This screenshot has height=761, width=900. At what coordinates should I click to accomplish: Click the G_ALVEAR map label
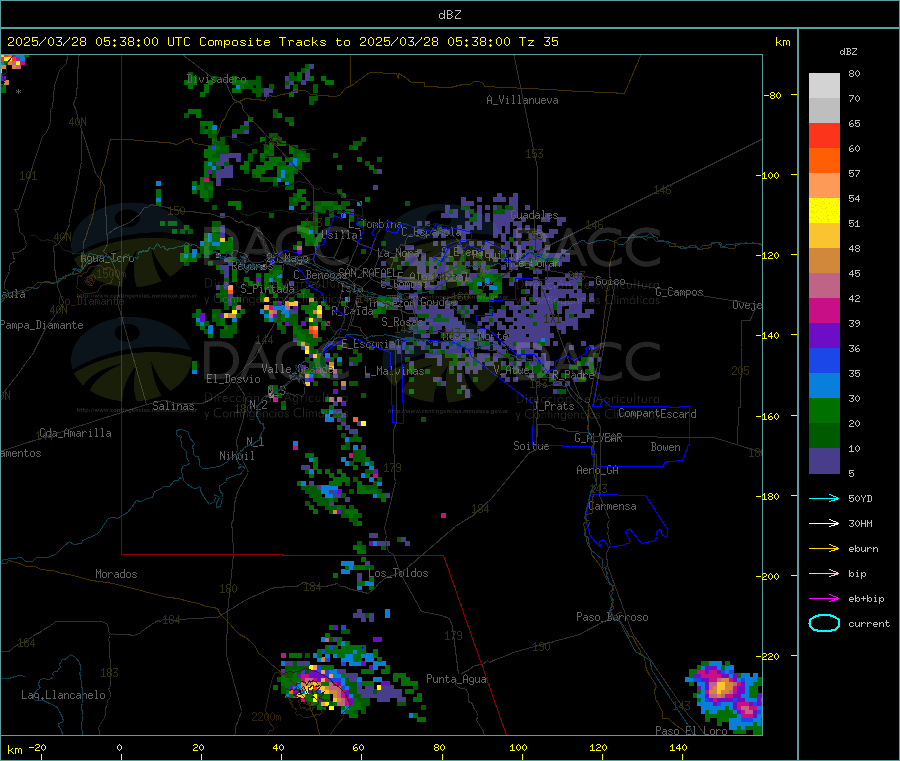click(598, 438)
